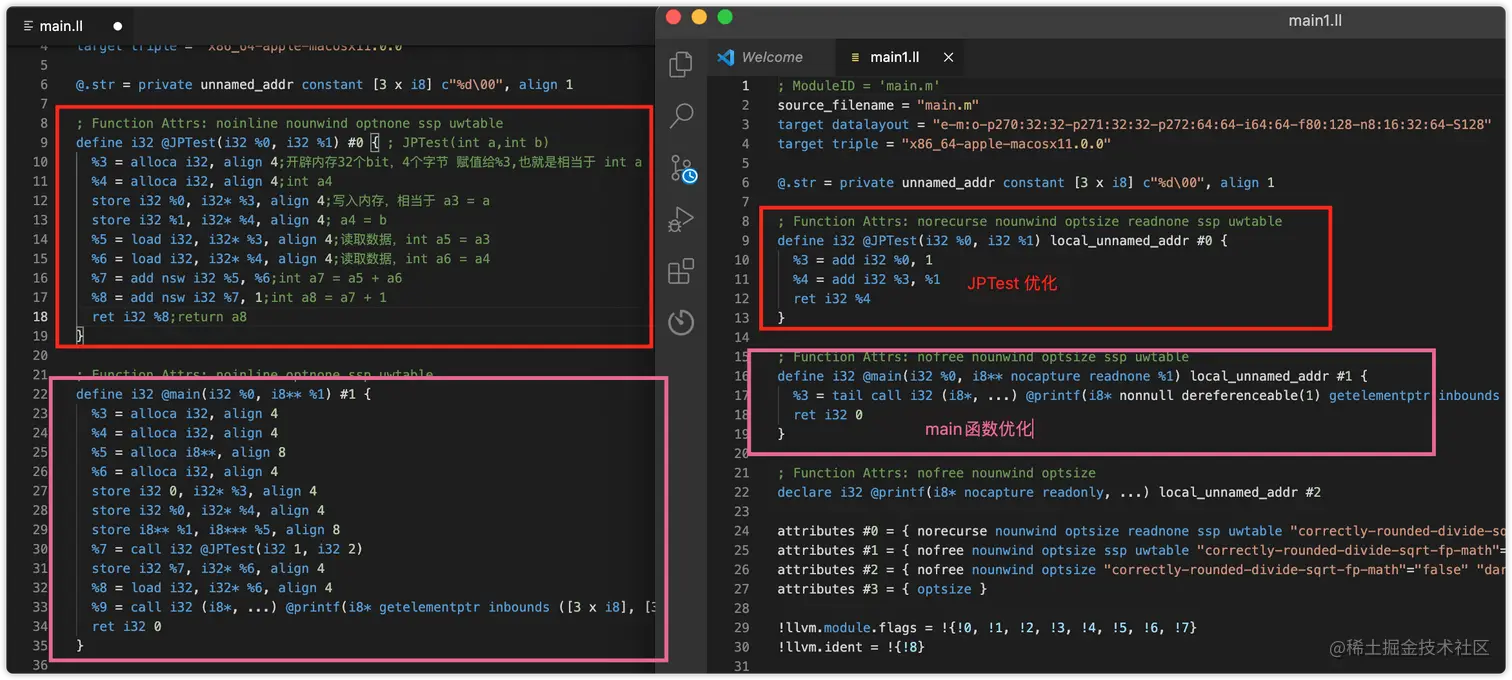1512x680 pixels.
Task: Click @.str constant line in main.ll
Action: [x=324, y=85]
